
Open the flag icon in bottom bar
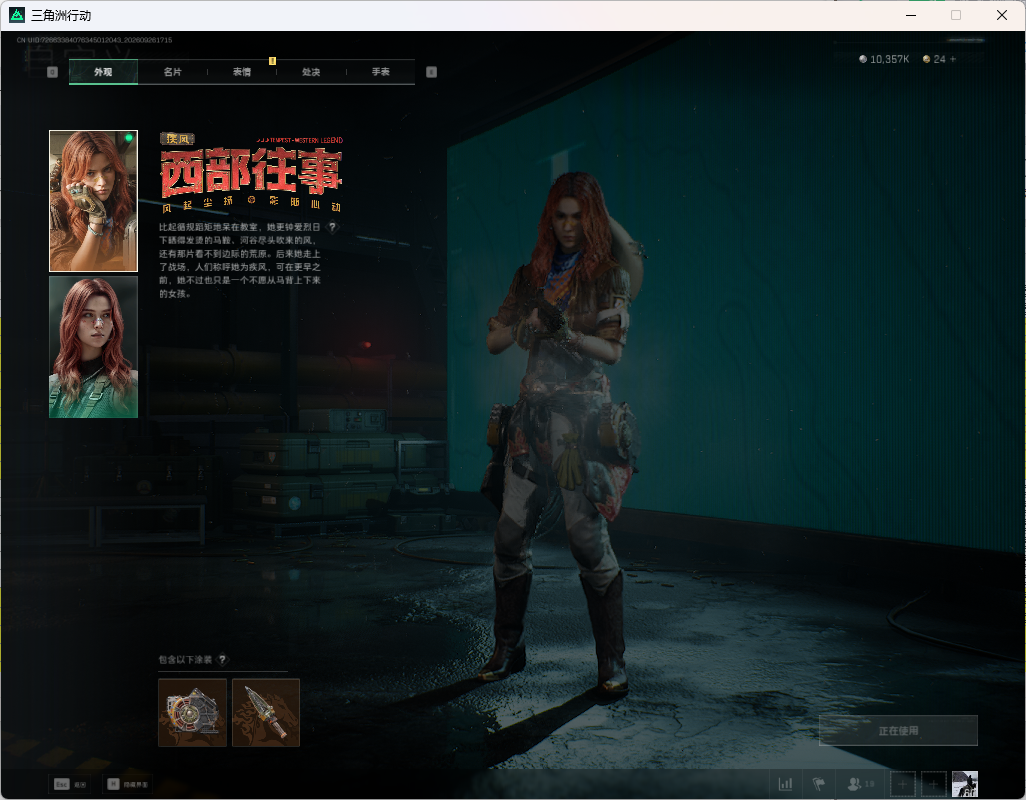pos(819,784)
